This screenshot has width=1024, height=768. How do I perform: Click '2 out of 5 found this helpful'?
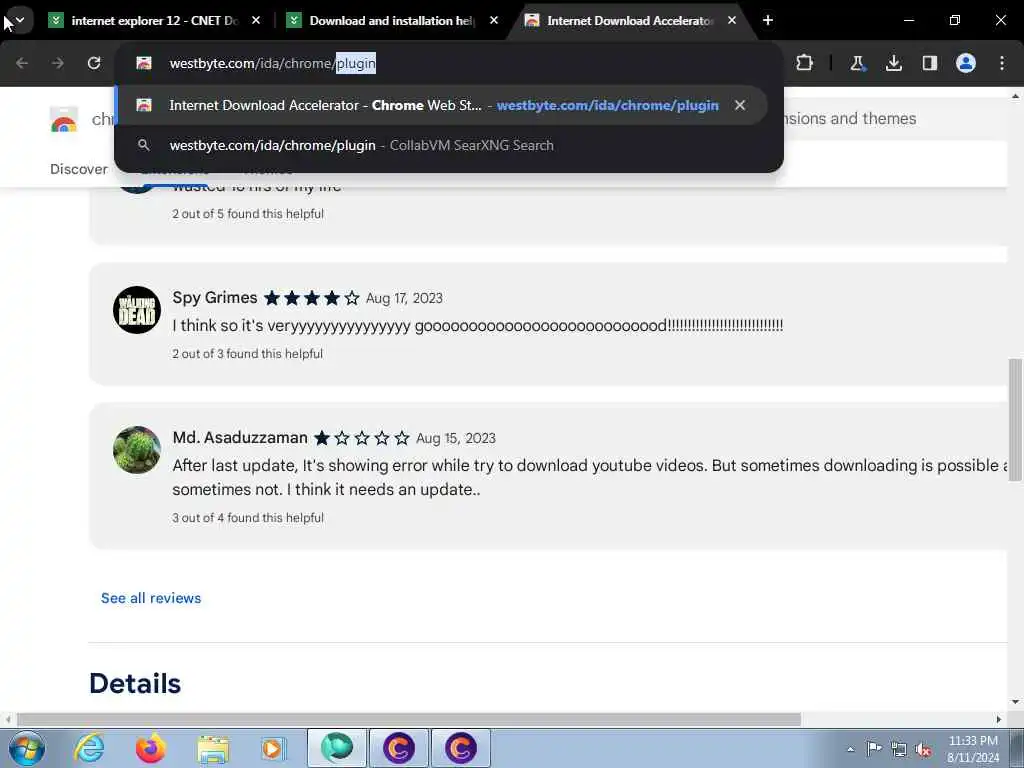coord(248,214)
